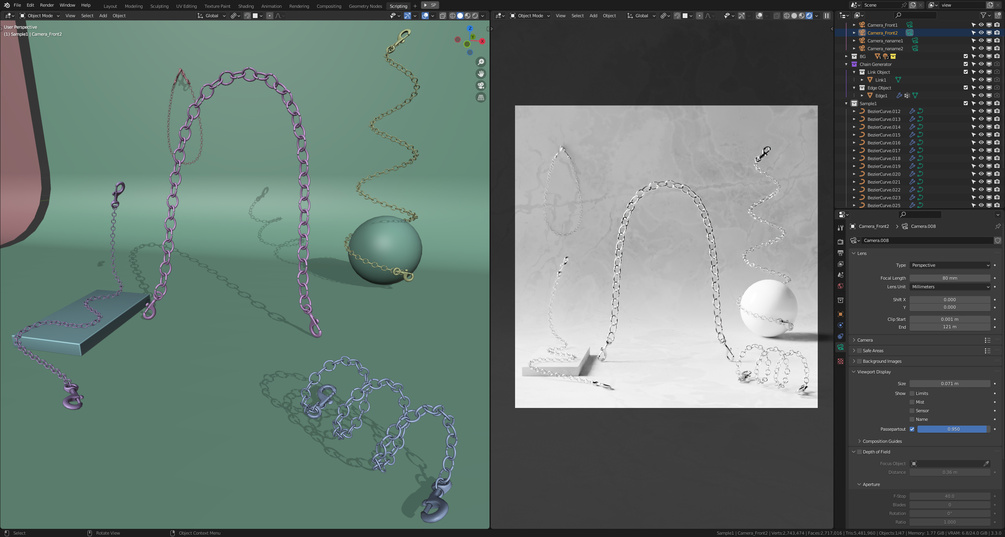Collapse the Chain Generator collection in outliner
This screenshot has height=537, width=1005.
[847, 64]
